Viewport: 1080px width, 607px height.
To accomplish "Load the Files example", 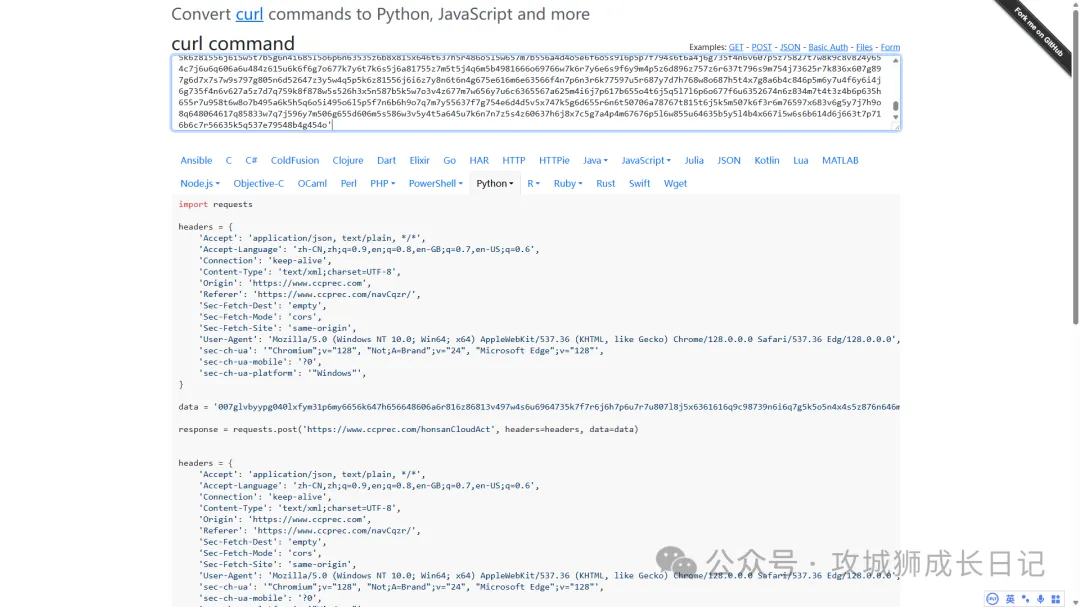I will click(864, 47).
